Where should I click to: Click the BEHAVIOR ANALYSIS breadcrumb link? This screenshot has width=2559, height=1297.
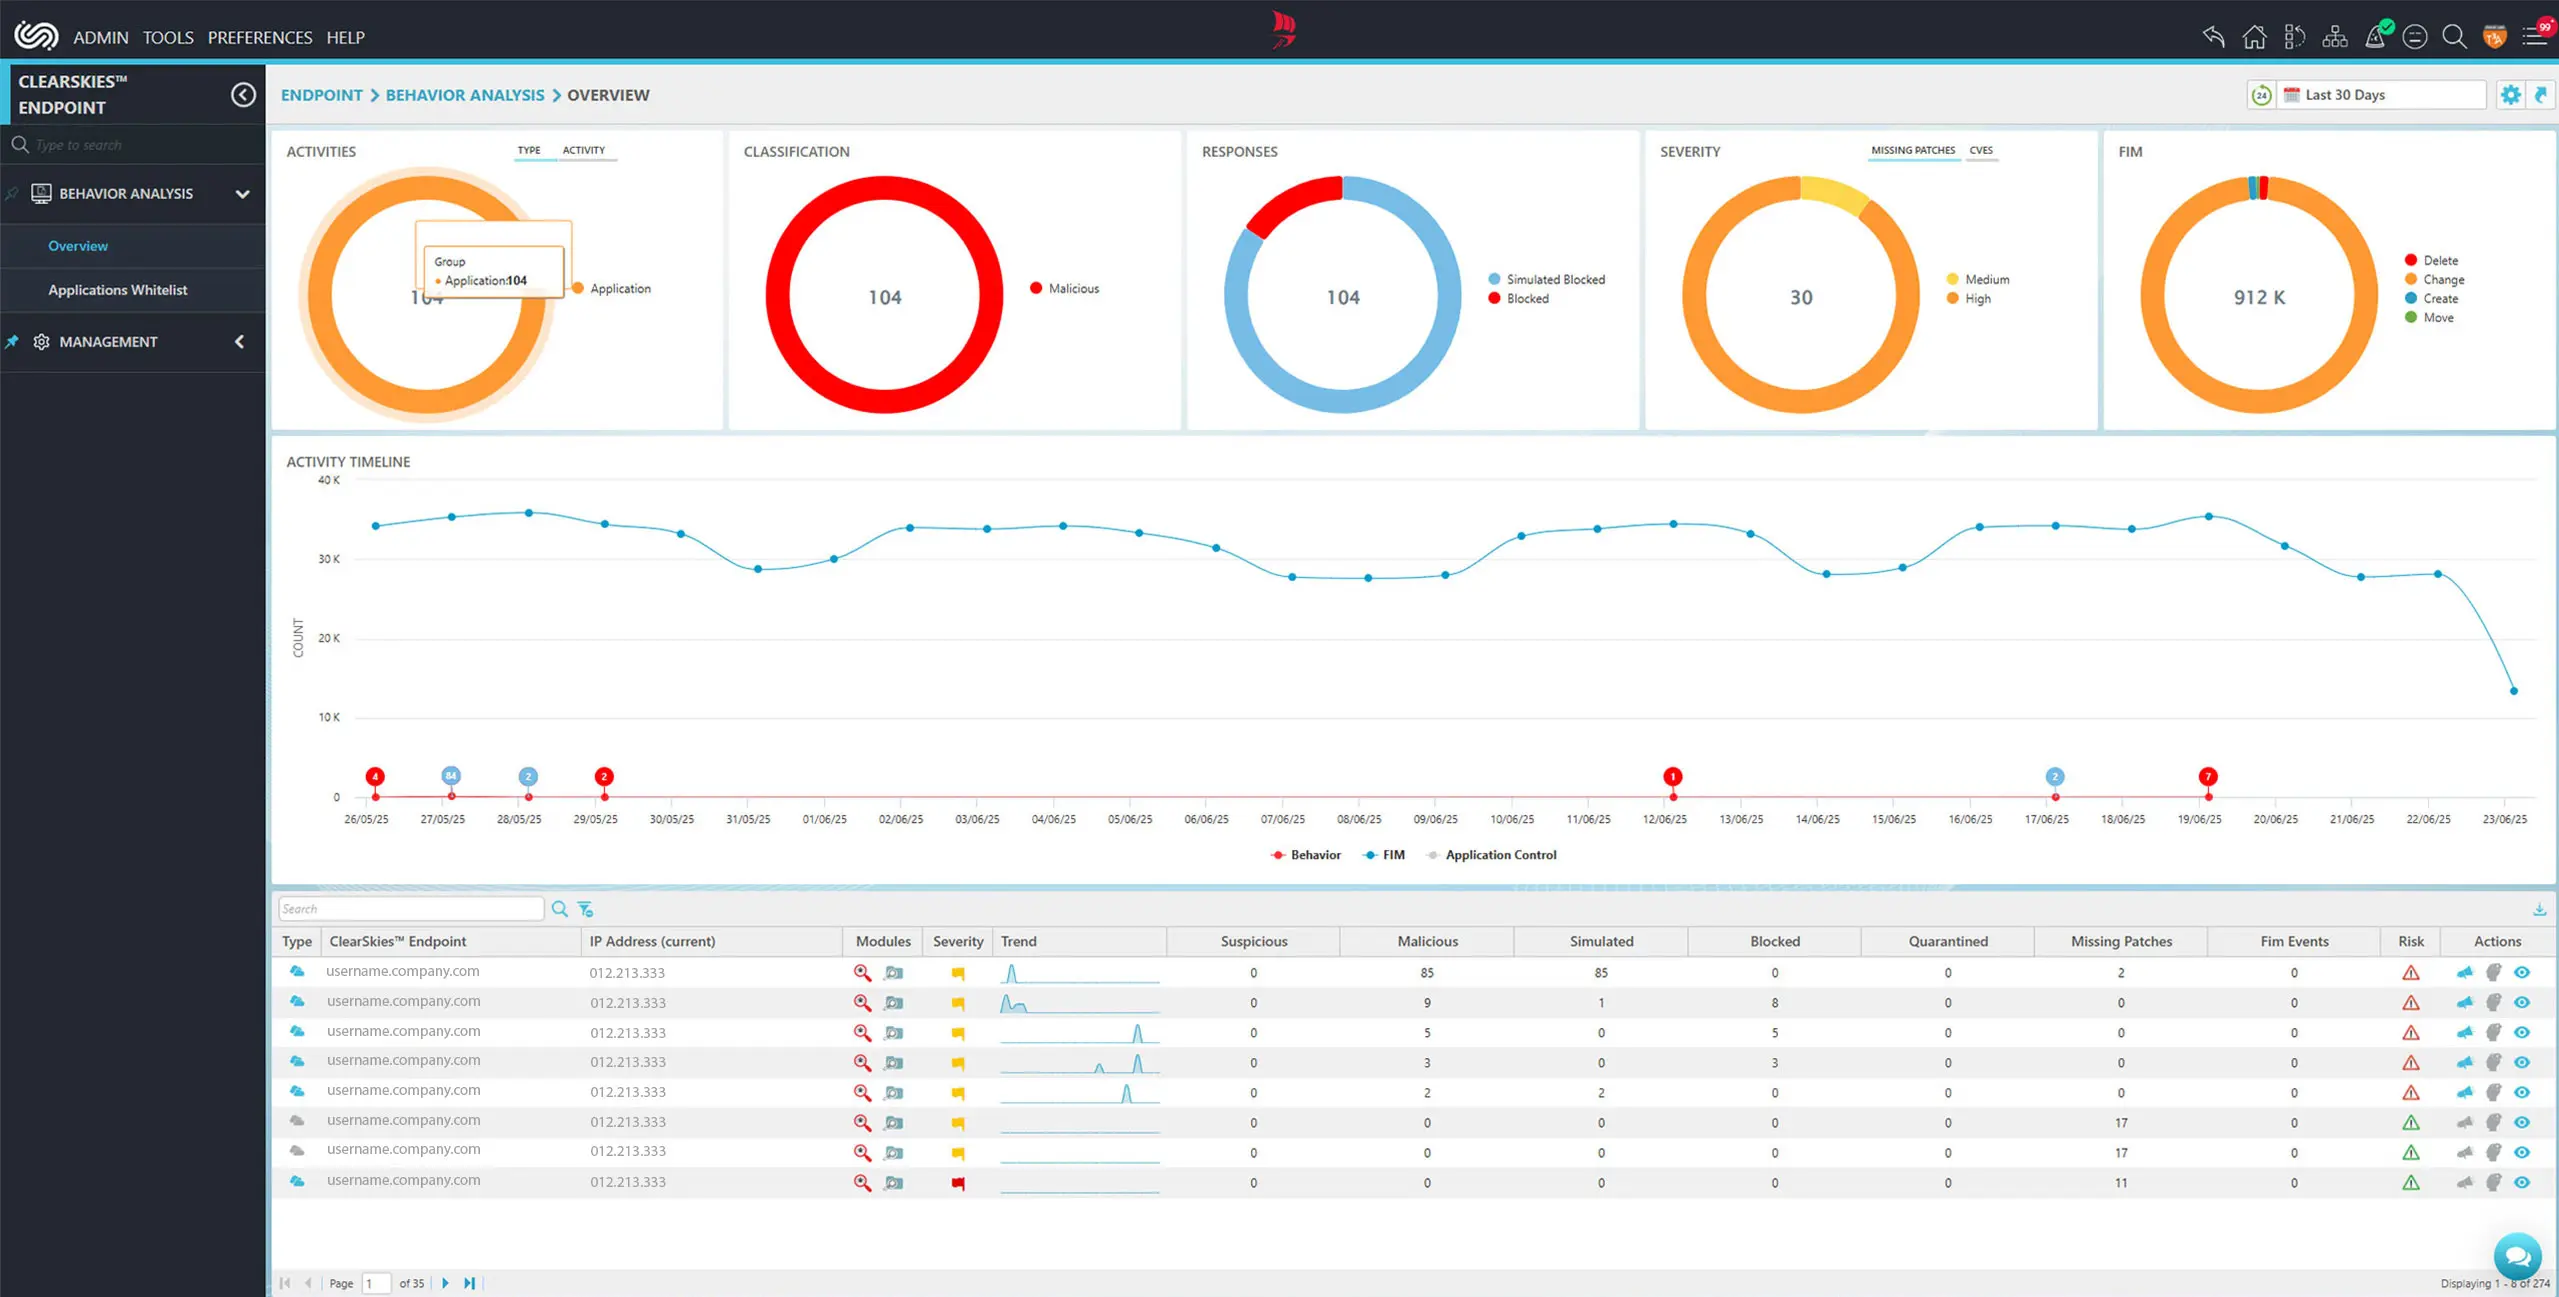[x=465, y=95]
